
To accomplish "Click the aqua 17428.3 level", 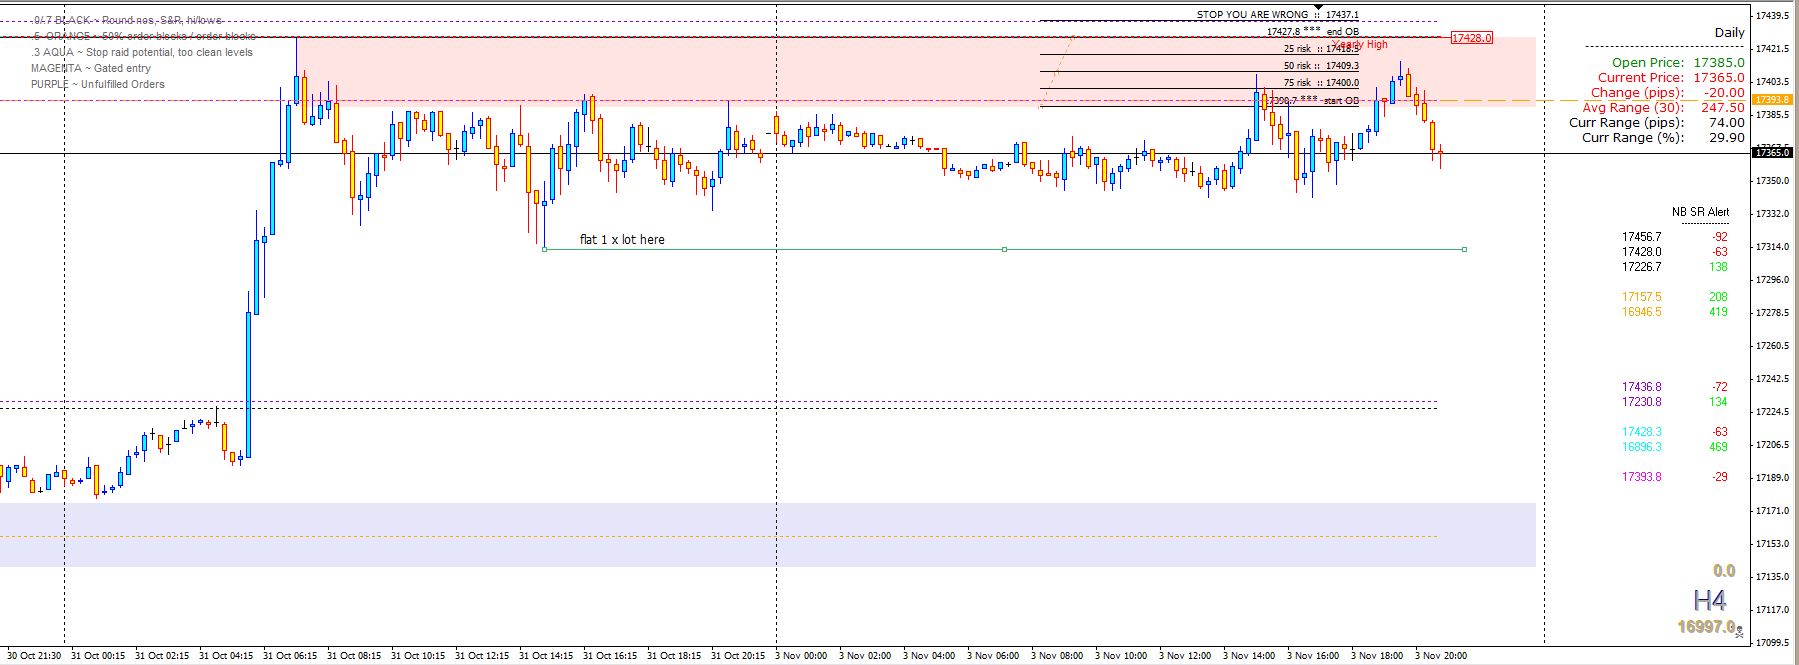I will click(x=1641, y=432).
